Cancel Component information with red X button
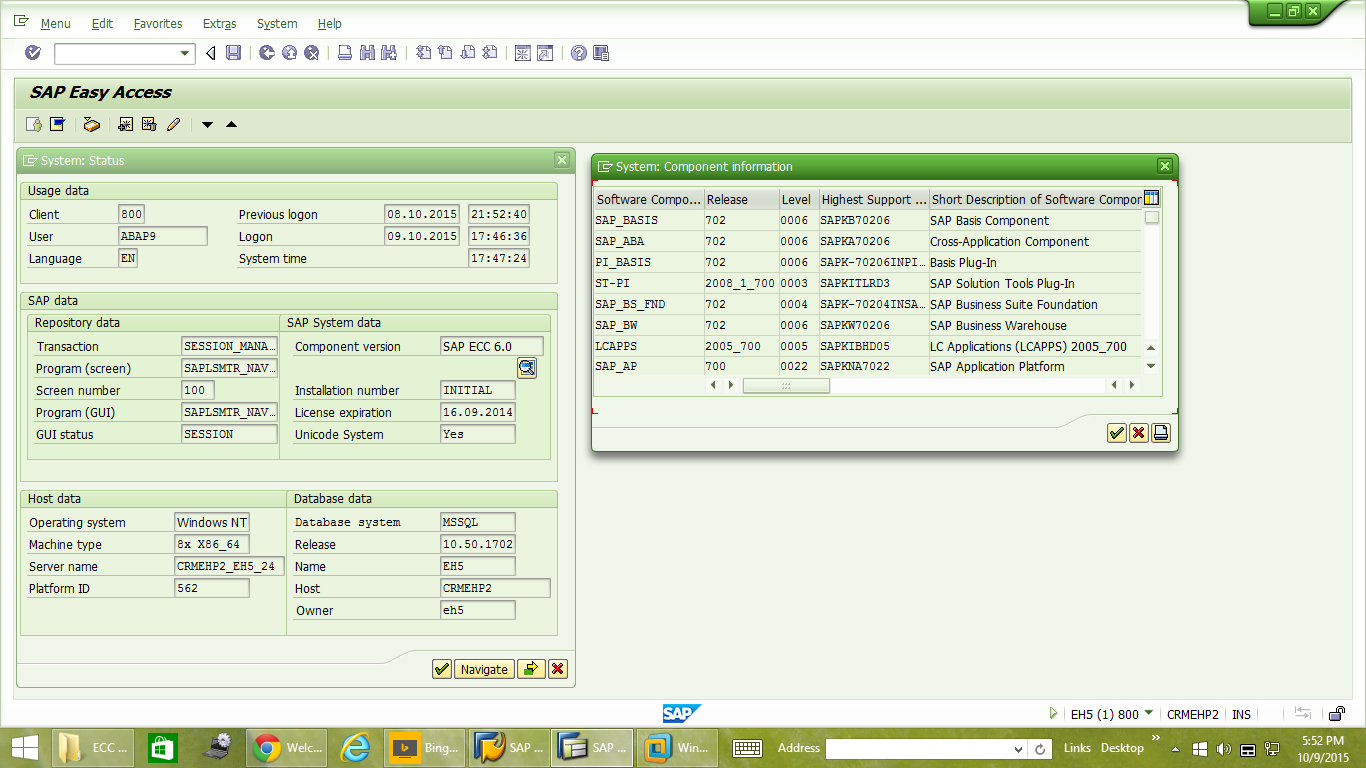 (x=1139, y=433)
